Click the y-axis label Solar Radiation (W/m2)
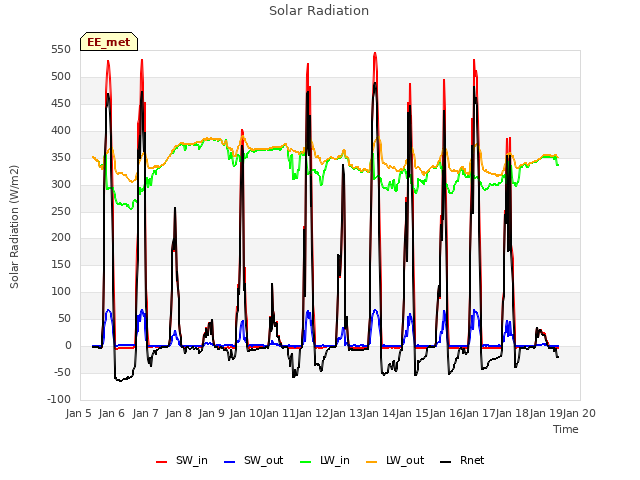 click(14, 227)
